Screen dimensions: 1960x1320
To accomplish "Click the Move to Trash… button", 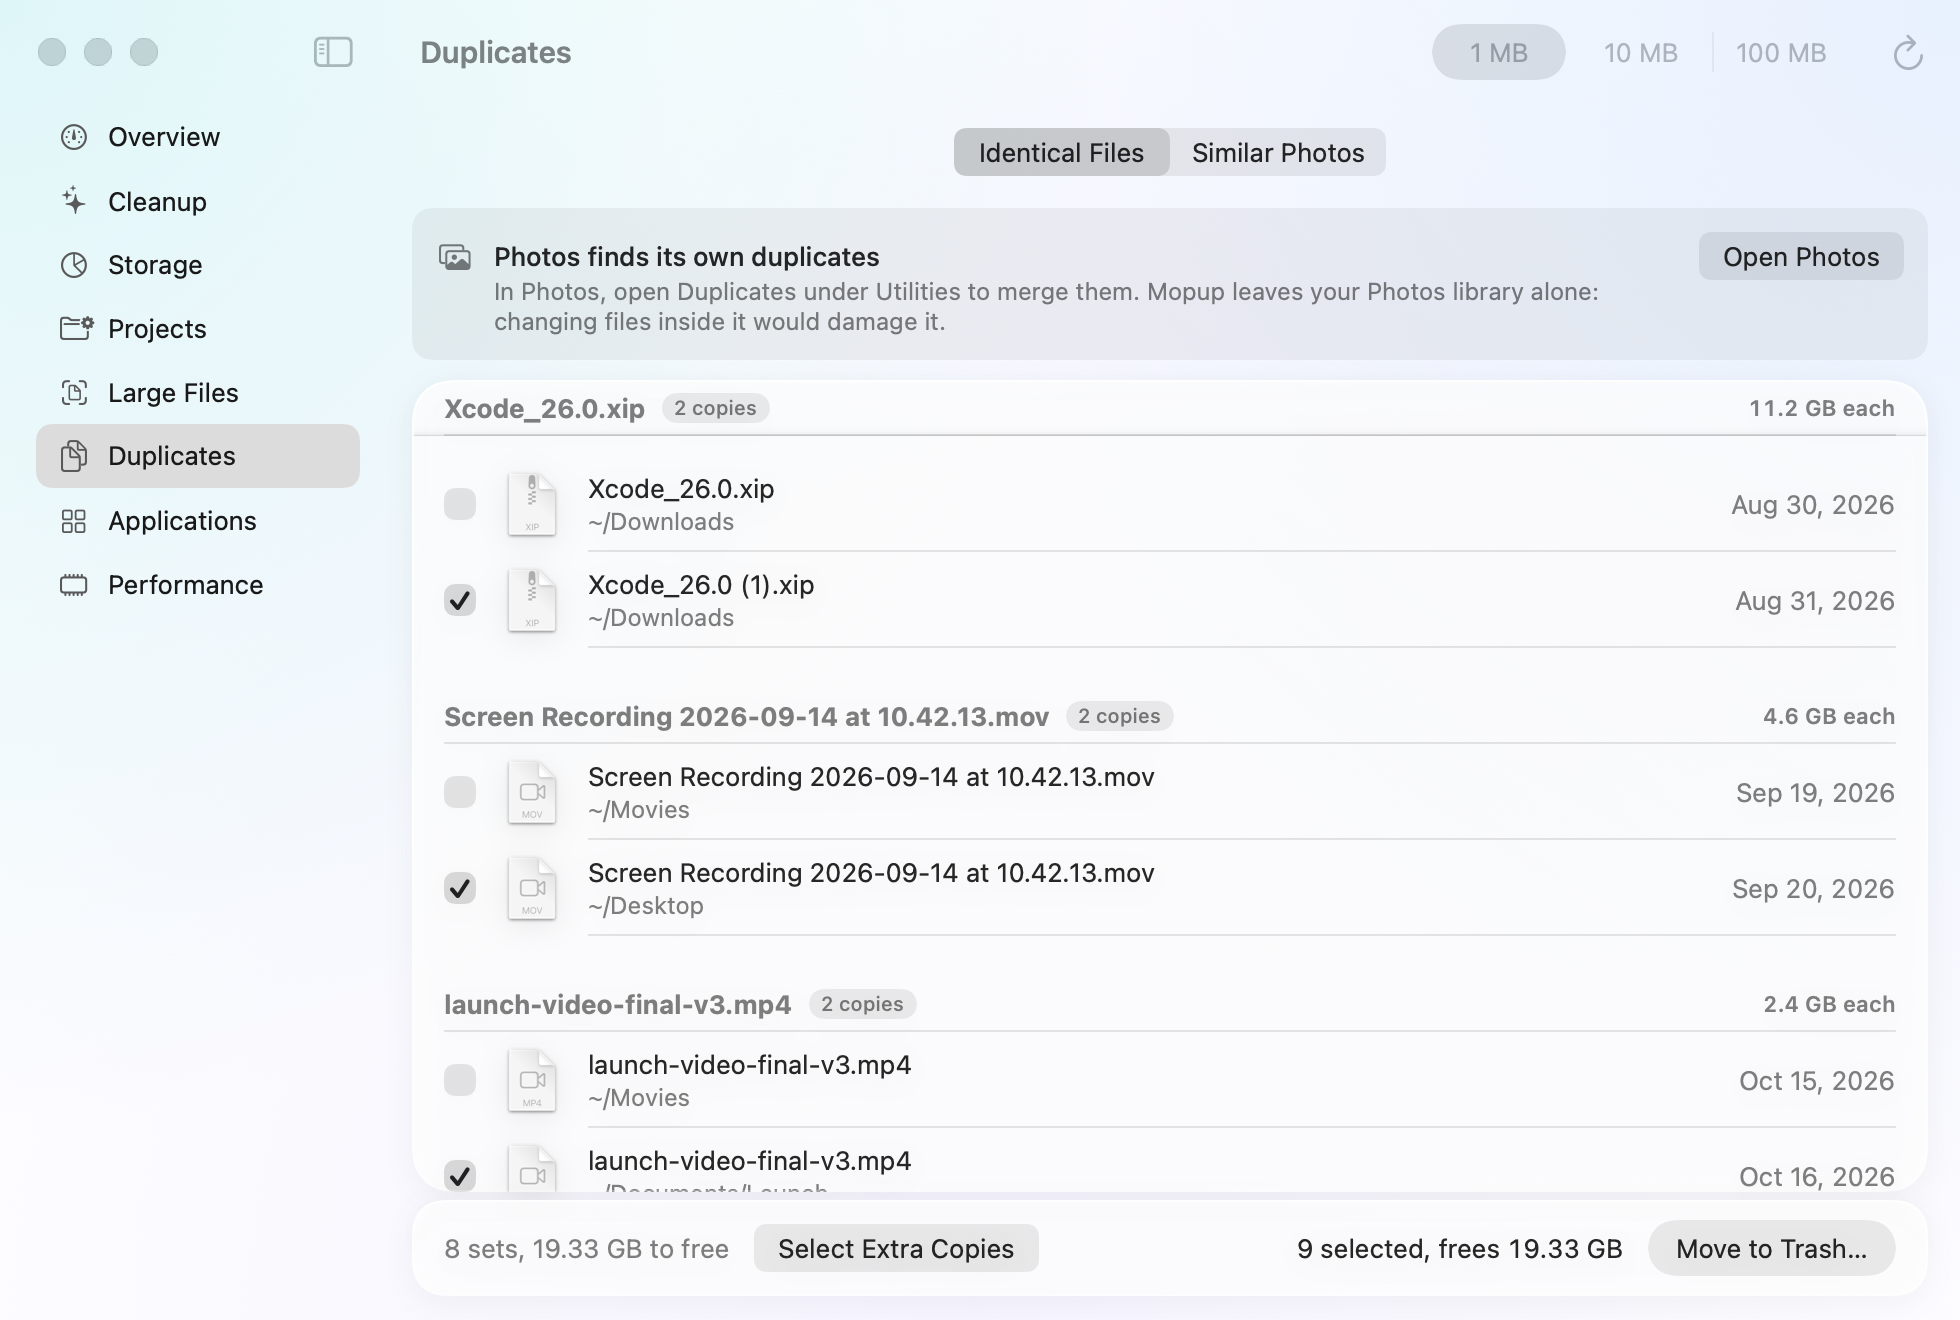I will tap(1771, 1248).
